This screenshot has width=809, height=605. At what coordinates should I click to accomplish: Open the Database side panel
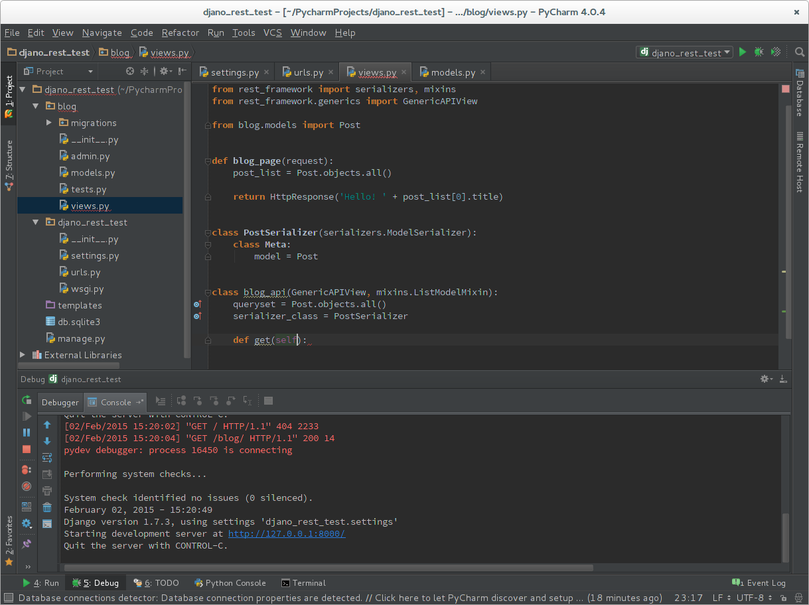(800, 93)
